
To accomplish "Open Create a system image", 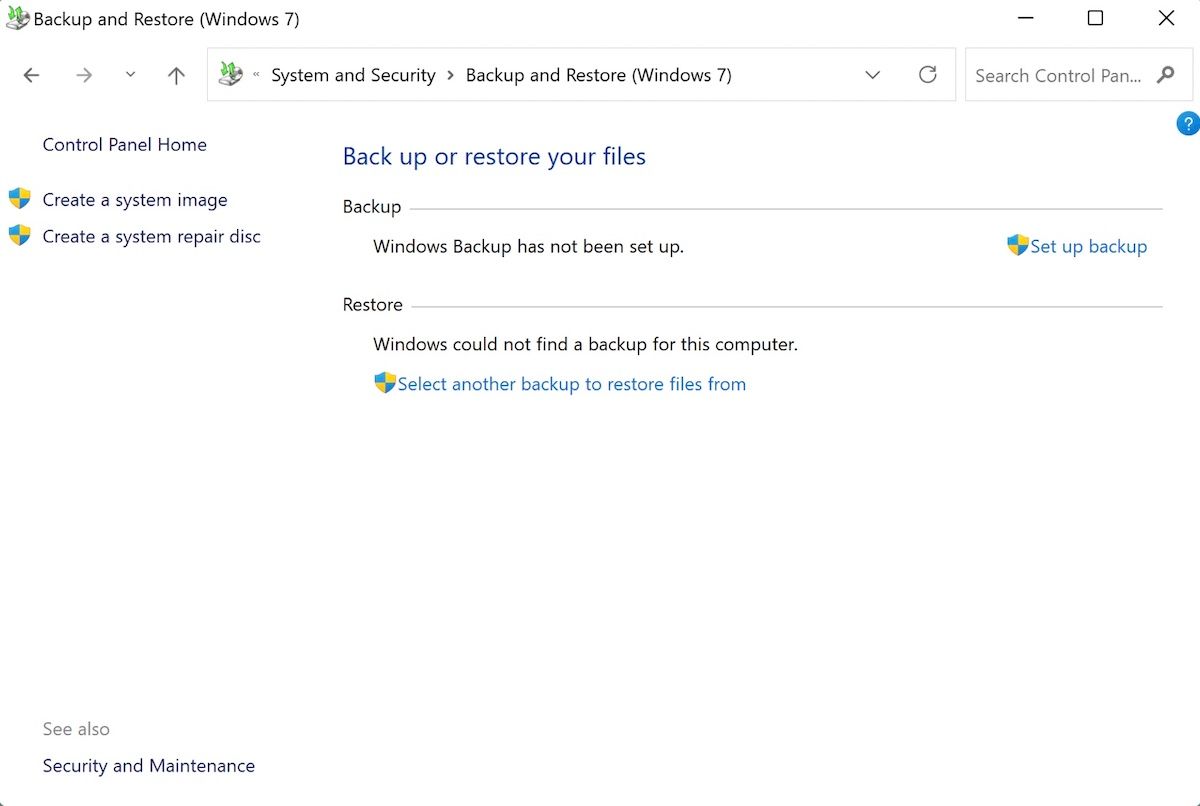I will tap(134, 199).
